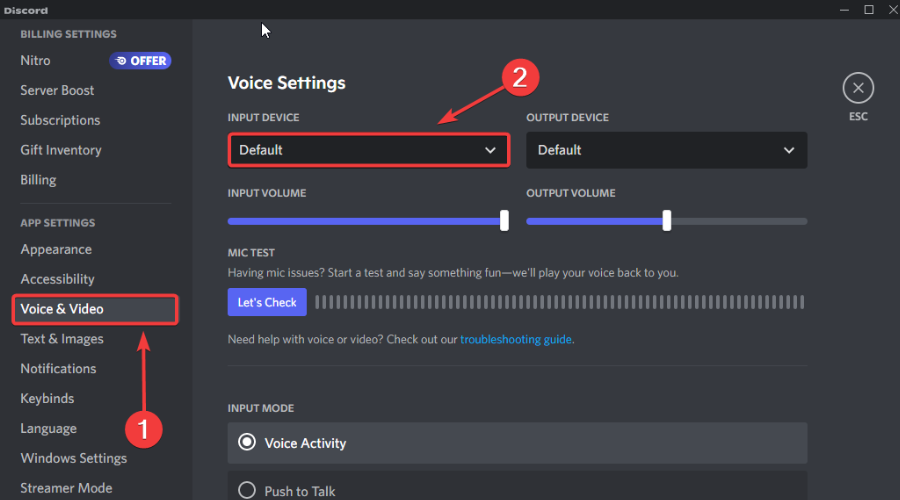Open Text & Images settings
Screen dimensions: 900x500
(x=62, y=339)
